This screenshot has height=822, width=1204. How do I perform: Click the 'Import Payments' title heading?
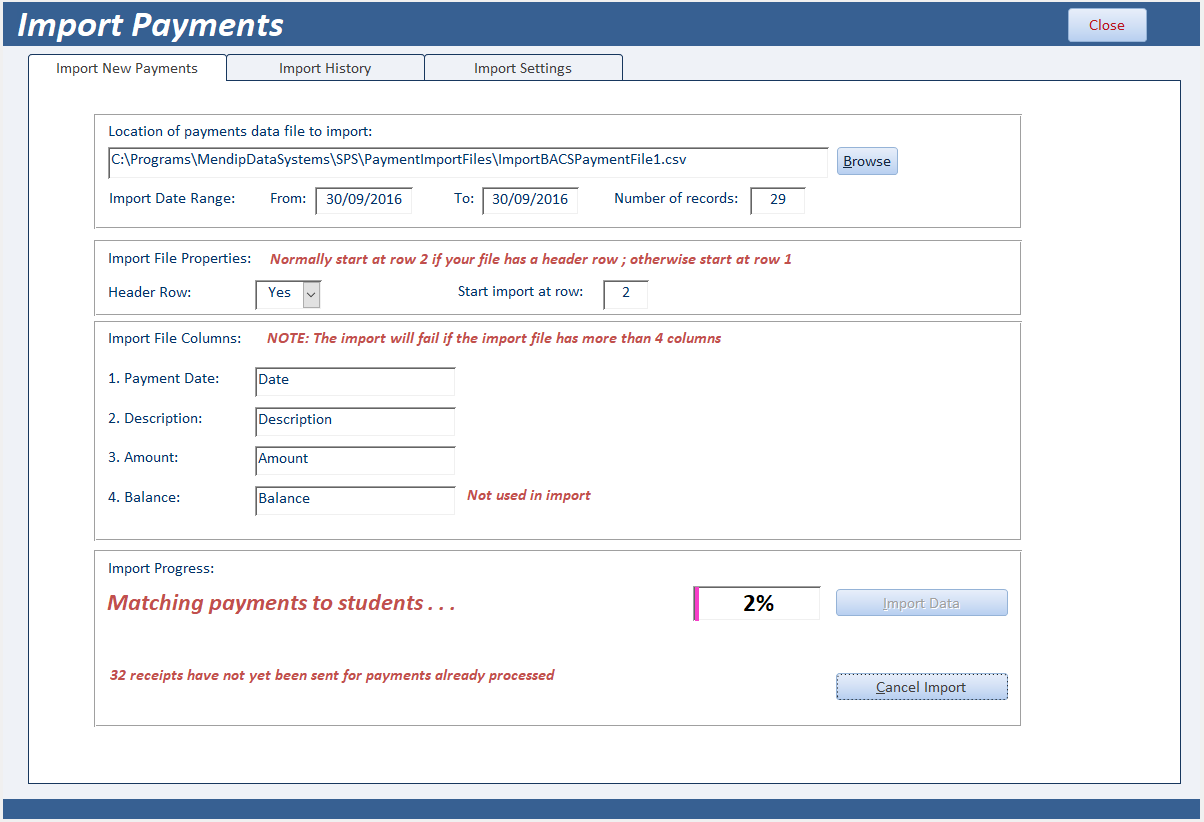[x=151, y=25]
